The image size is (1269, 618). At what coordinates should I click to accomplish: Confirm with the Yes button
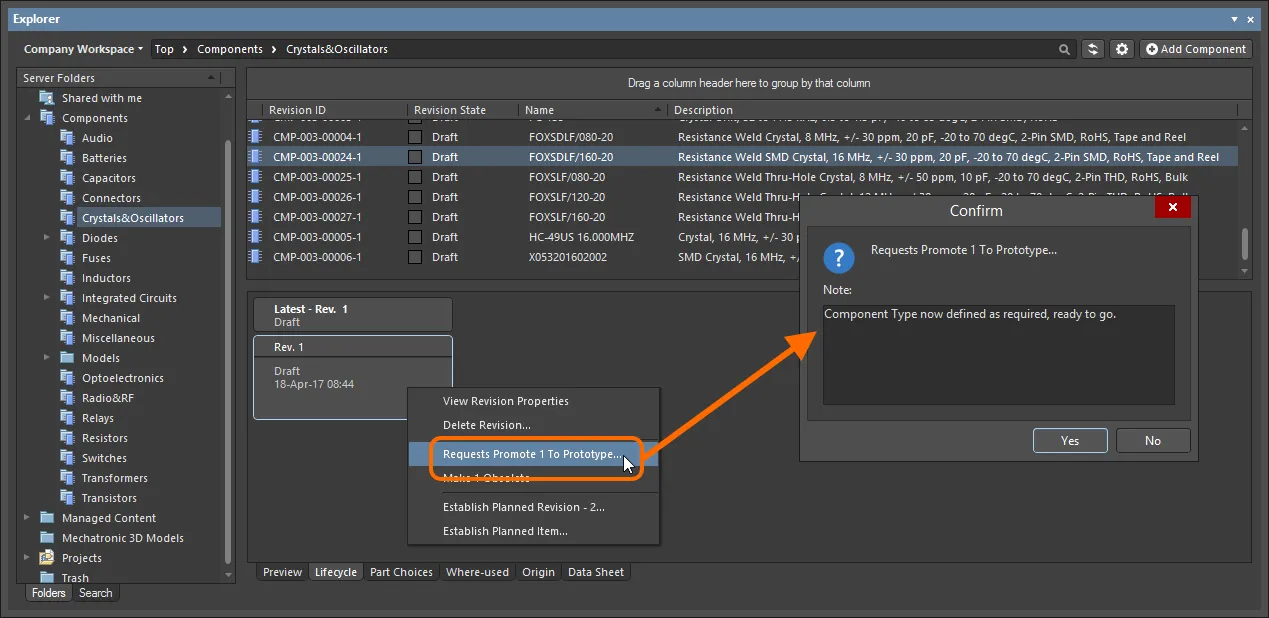(1070, 440)
